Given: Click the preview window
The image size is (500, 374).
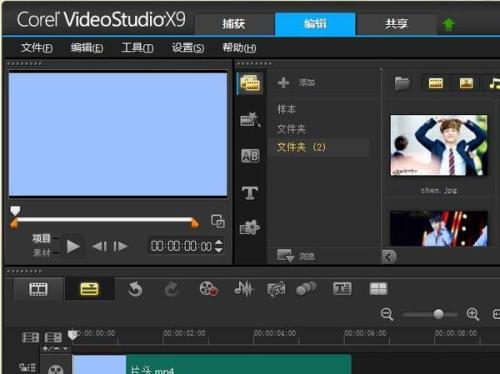Looking at the screenshot, I should point(118,134).
